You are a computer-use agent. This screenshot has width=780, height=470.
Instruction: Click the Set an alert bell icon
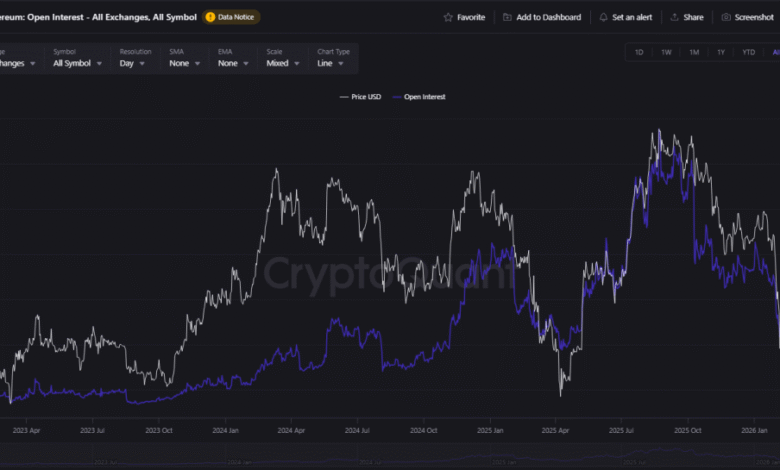click(604, 17)
